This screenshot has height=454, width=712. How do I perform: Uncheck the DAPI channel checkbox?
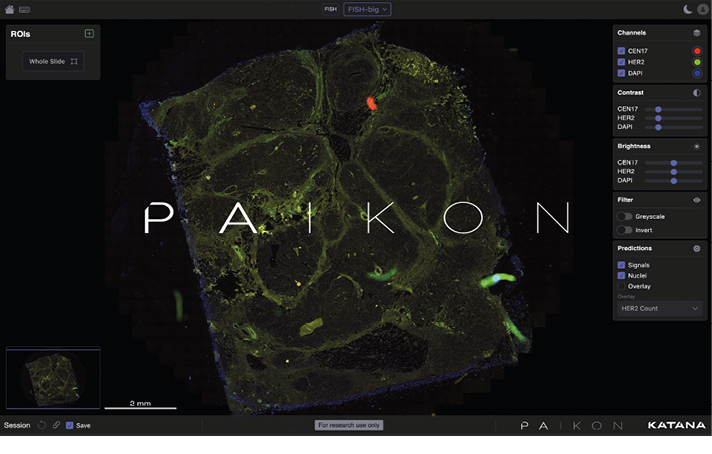click(621, 73)
